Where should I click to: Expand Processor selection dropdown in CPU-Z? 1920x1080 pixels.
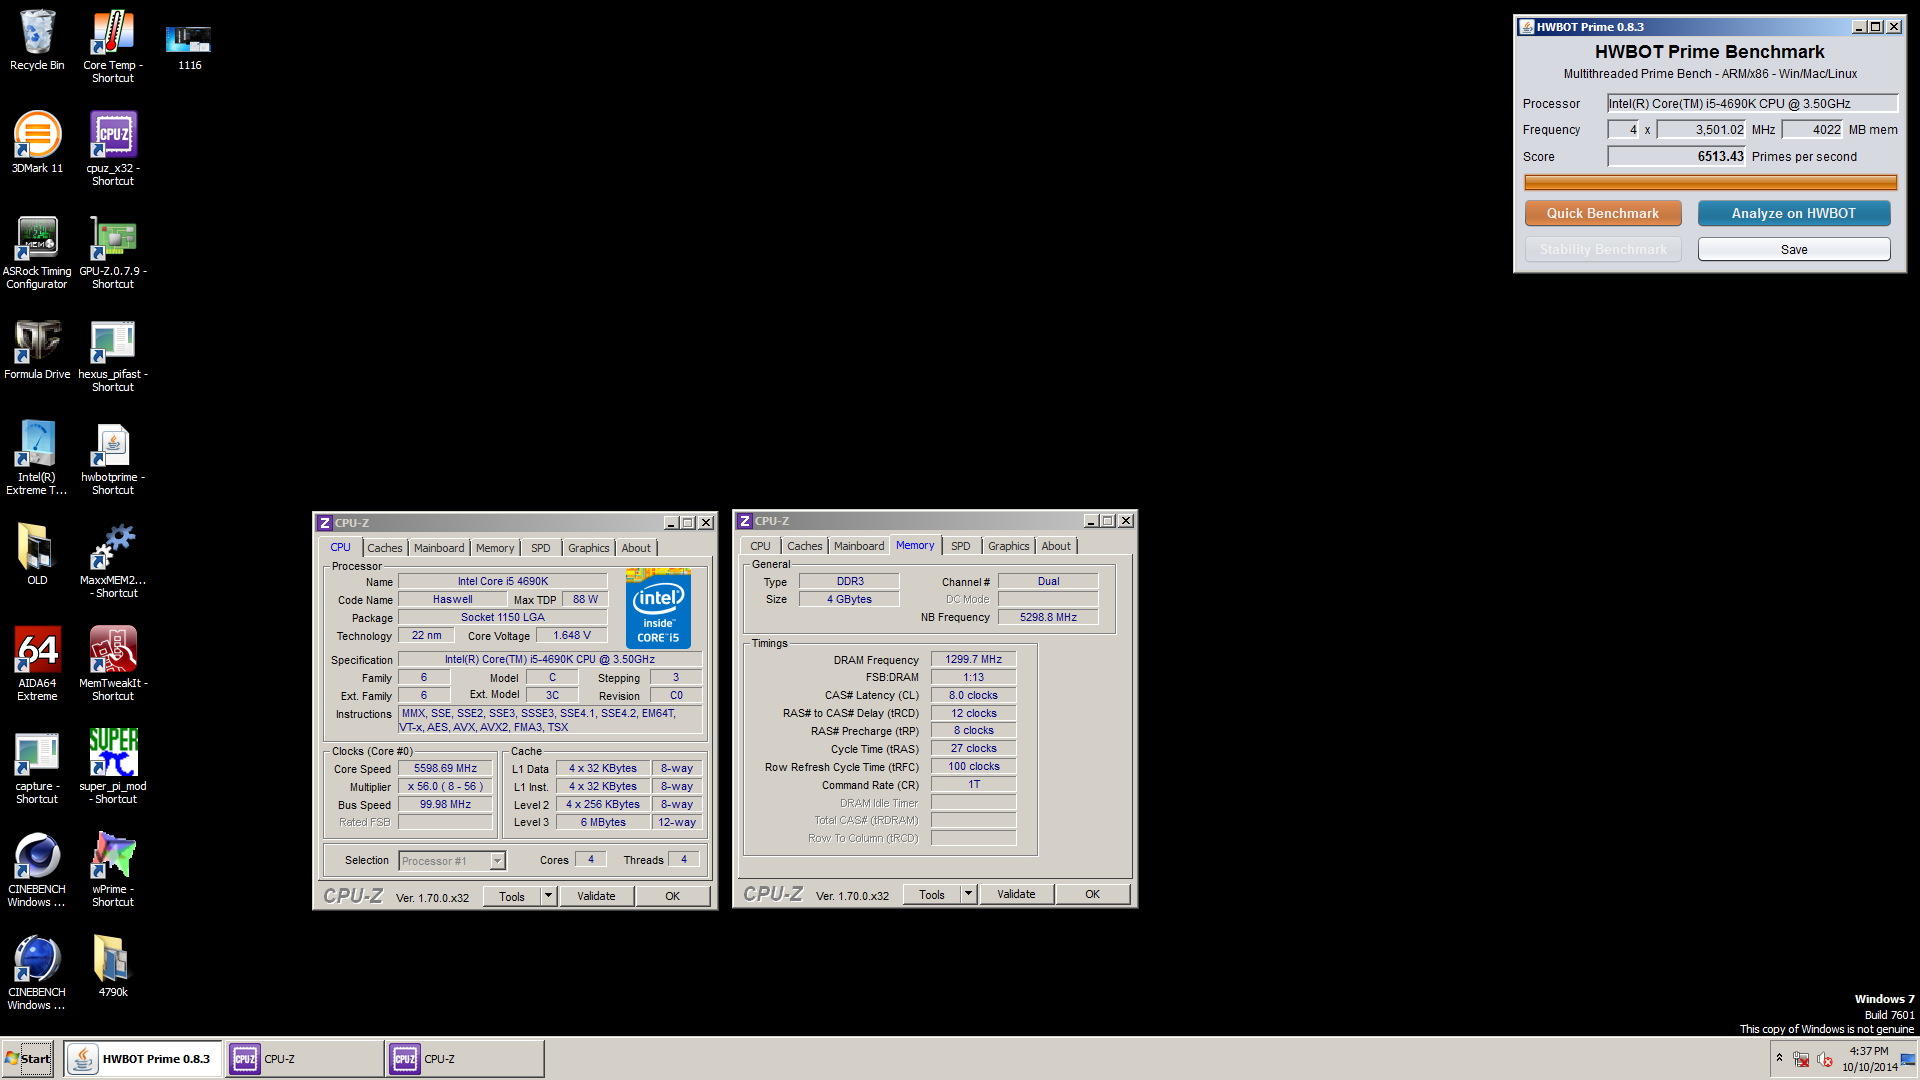(x=497, y=861)
